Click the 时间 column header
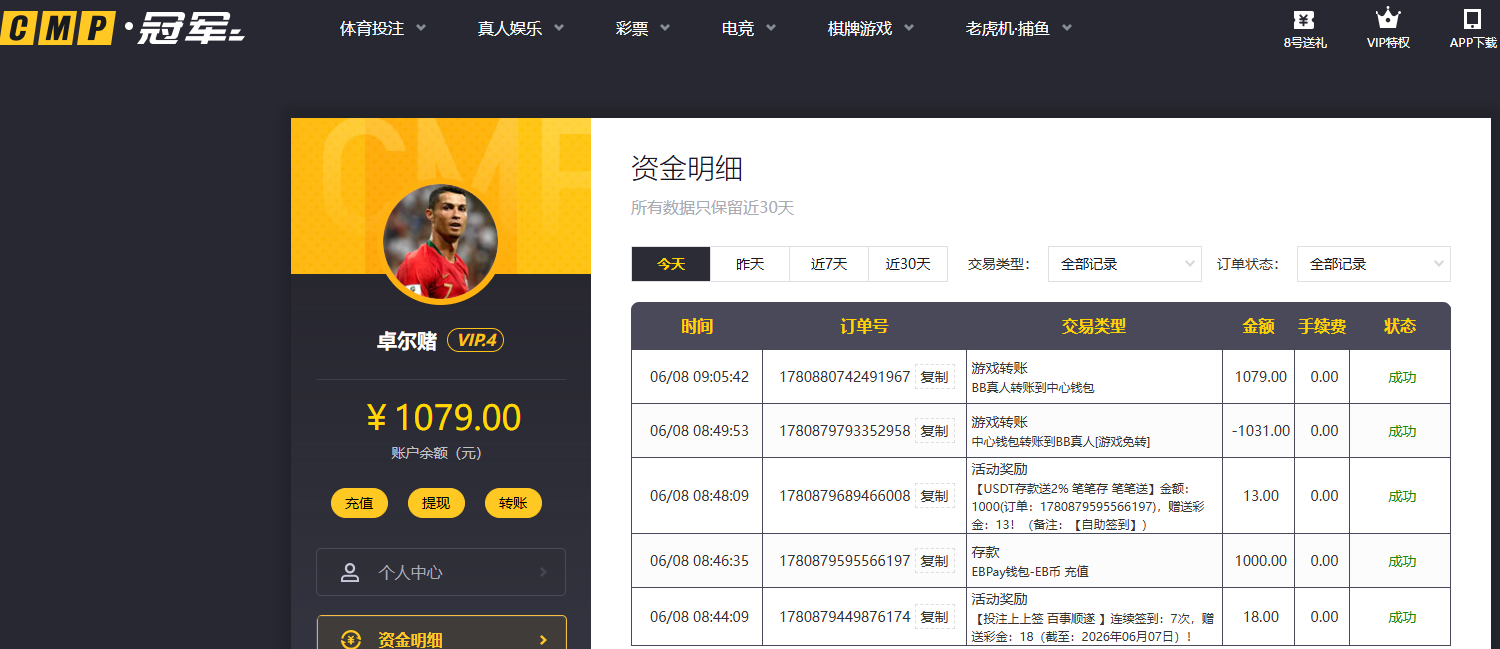 click(697, 326)
